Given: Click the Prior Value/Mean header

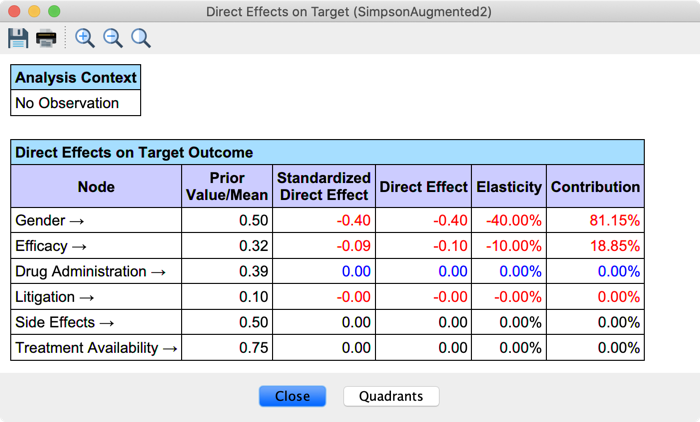Looking at the screenshot, I should point(227,187).
